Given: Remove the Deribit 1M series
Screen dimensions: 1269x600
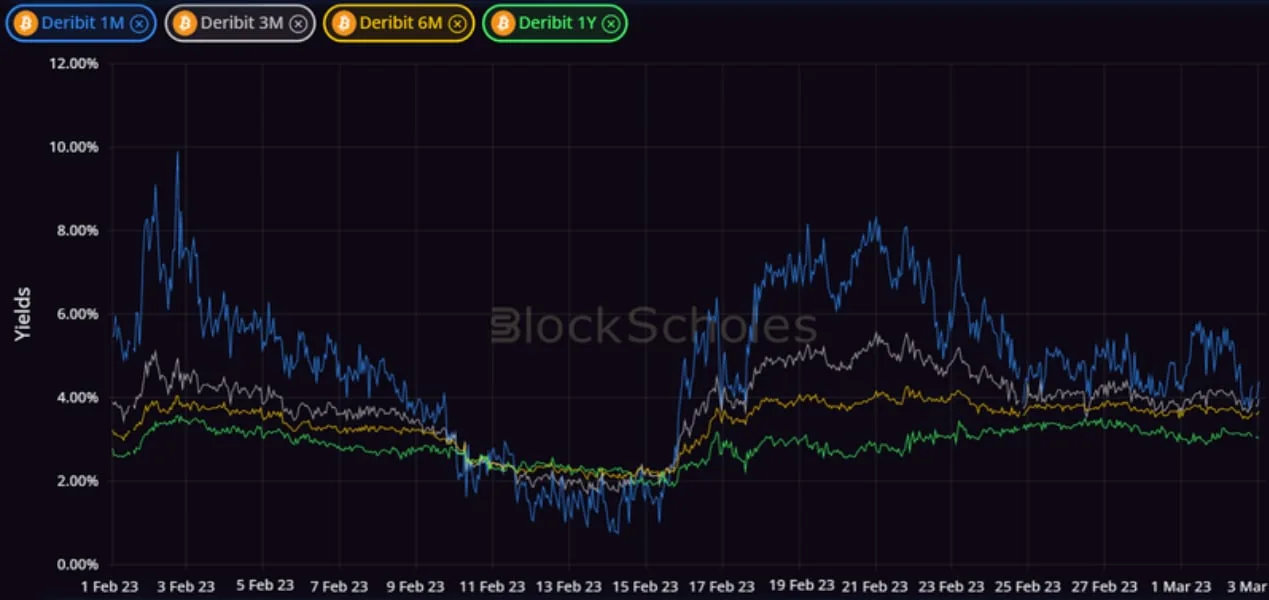Looking at the screenshot, I should (x=140, y=23).
